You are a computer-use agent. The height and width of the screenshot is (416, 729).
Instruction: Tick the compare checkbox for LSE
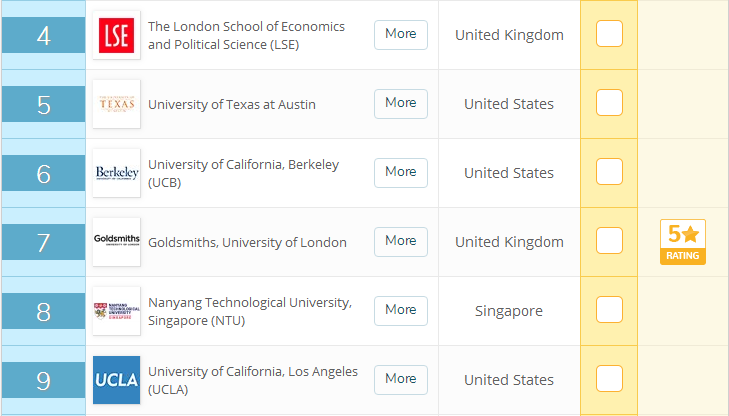point(609,34)
